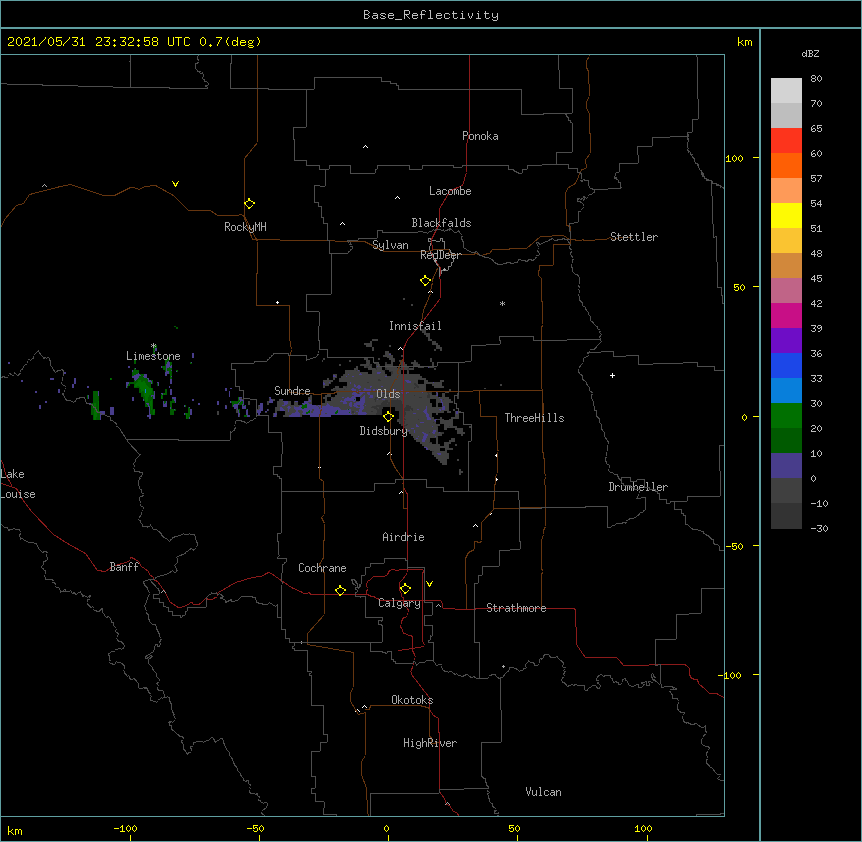The width and height of the screenshot is (862, 842).
Task: Pick the slate purple swatch between 10 and 0
Action: click(x=786, y=466)
